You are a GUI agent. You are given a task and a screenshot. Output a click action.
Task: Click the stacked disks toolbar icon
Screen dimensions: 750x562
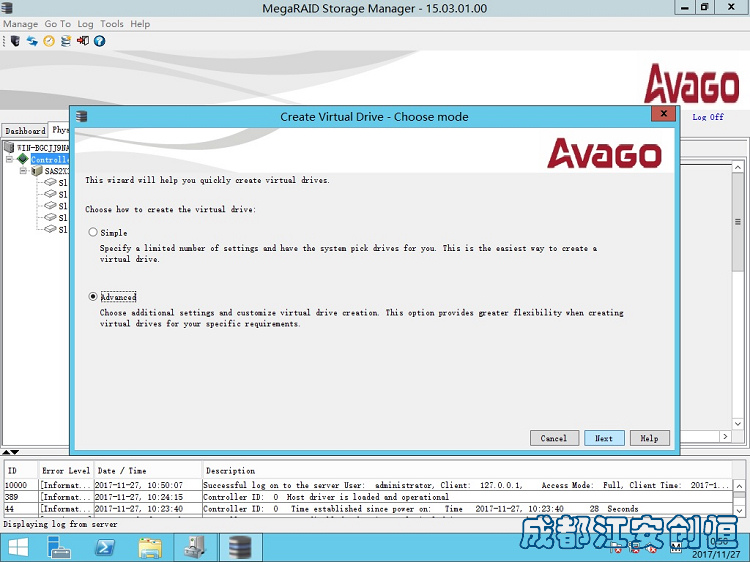pos(66,41)
